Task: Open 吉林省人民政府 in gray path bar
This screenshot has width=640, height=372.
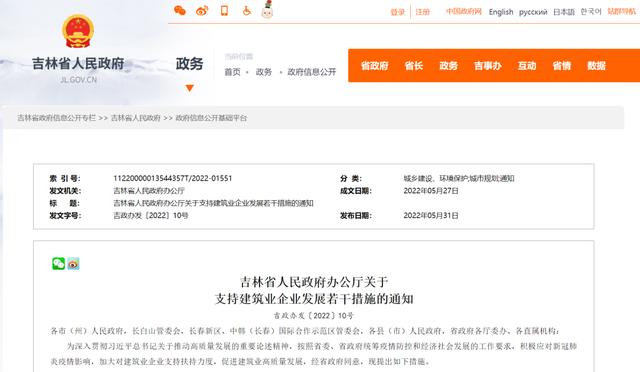Action: coord(136,118)
